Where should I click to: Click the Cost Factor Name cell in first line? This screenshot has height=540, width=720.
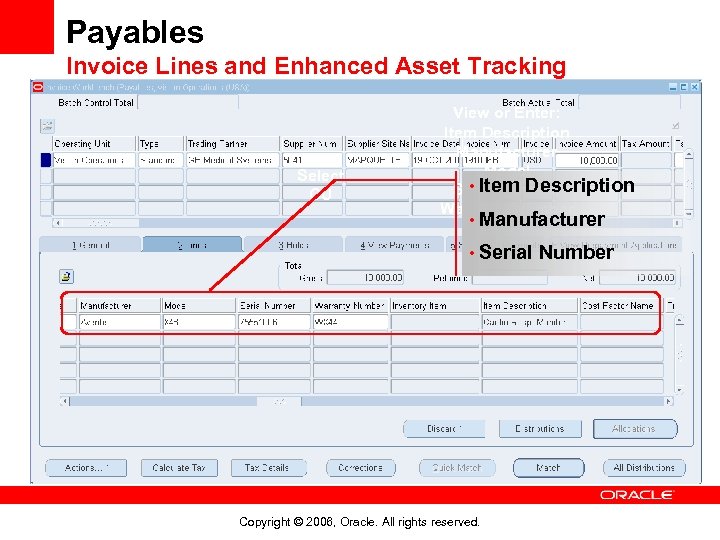pos(619,322)
